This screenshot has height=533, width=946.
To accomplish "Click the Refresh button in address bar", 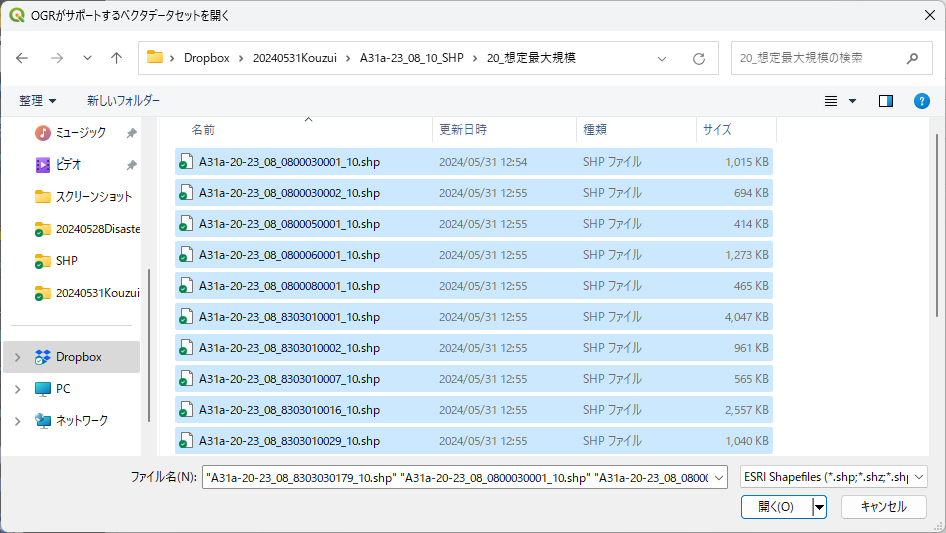I will (699, 58).
